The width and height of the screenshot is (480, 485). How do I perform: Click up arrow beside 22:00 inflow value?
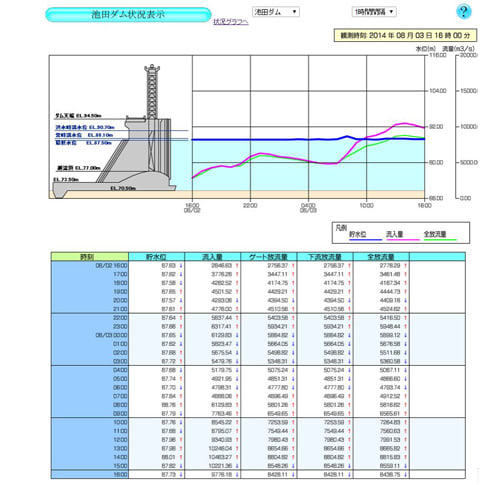[237, 318]
